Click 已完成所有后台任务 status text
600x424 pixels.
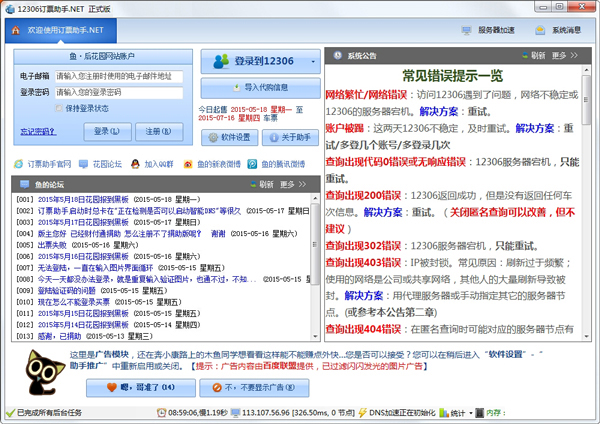click(x=49, y=413)
